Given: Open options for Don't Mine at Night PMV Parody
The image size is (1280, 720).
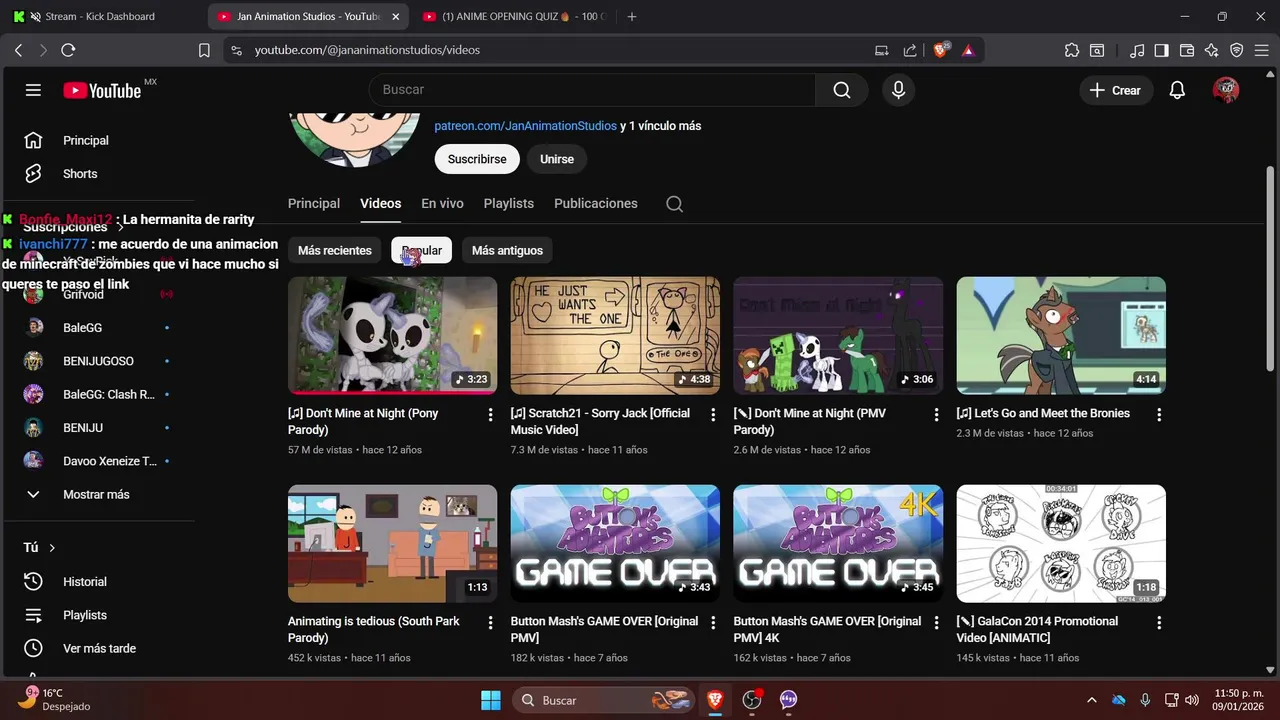Looking at the screenshot, I should click(936, 414).
